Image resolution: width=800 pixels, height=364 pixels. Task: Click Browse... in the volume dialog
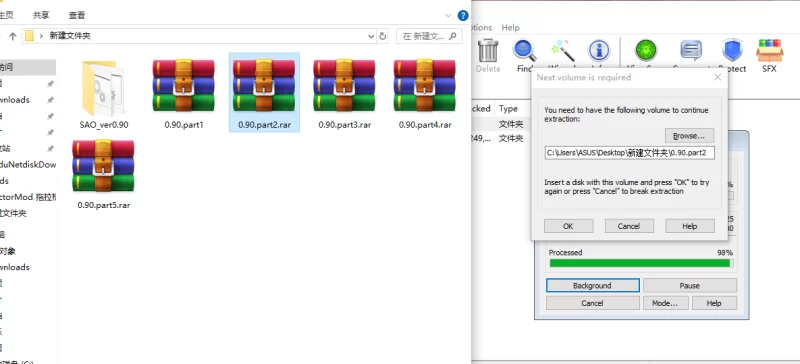(x=689, y=136)
